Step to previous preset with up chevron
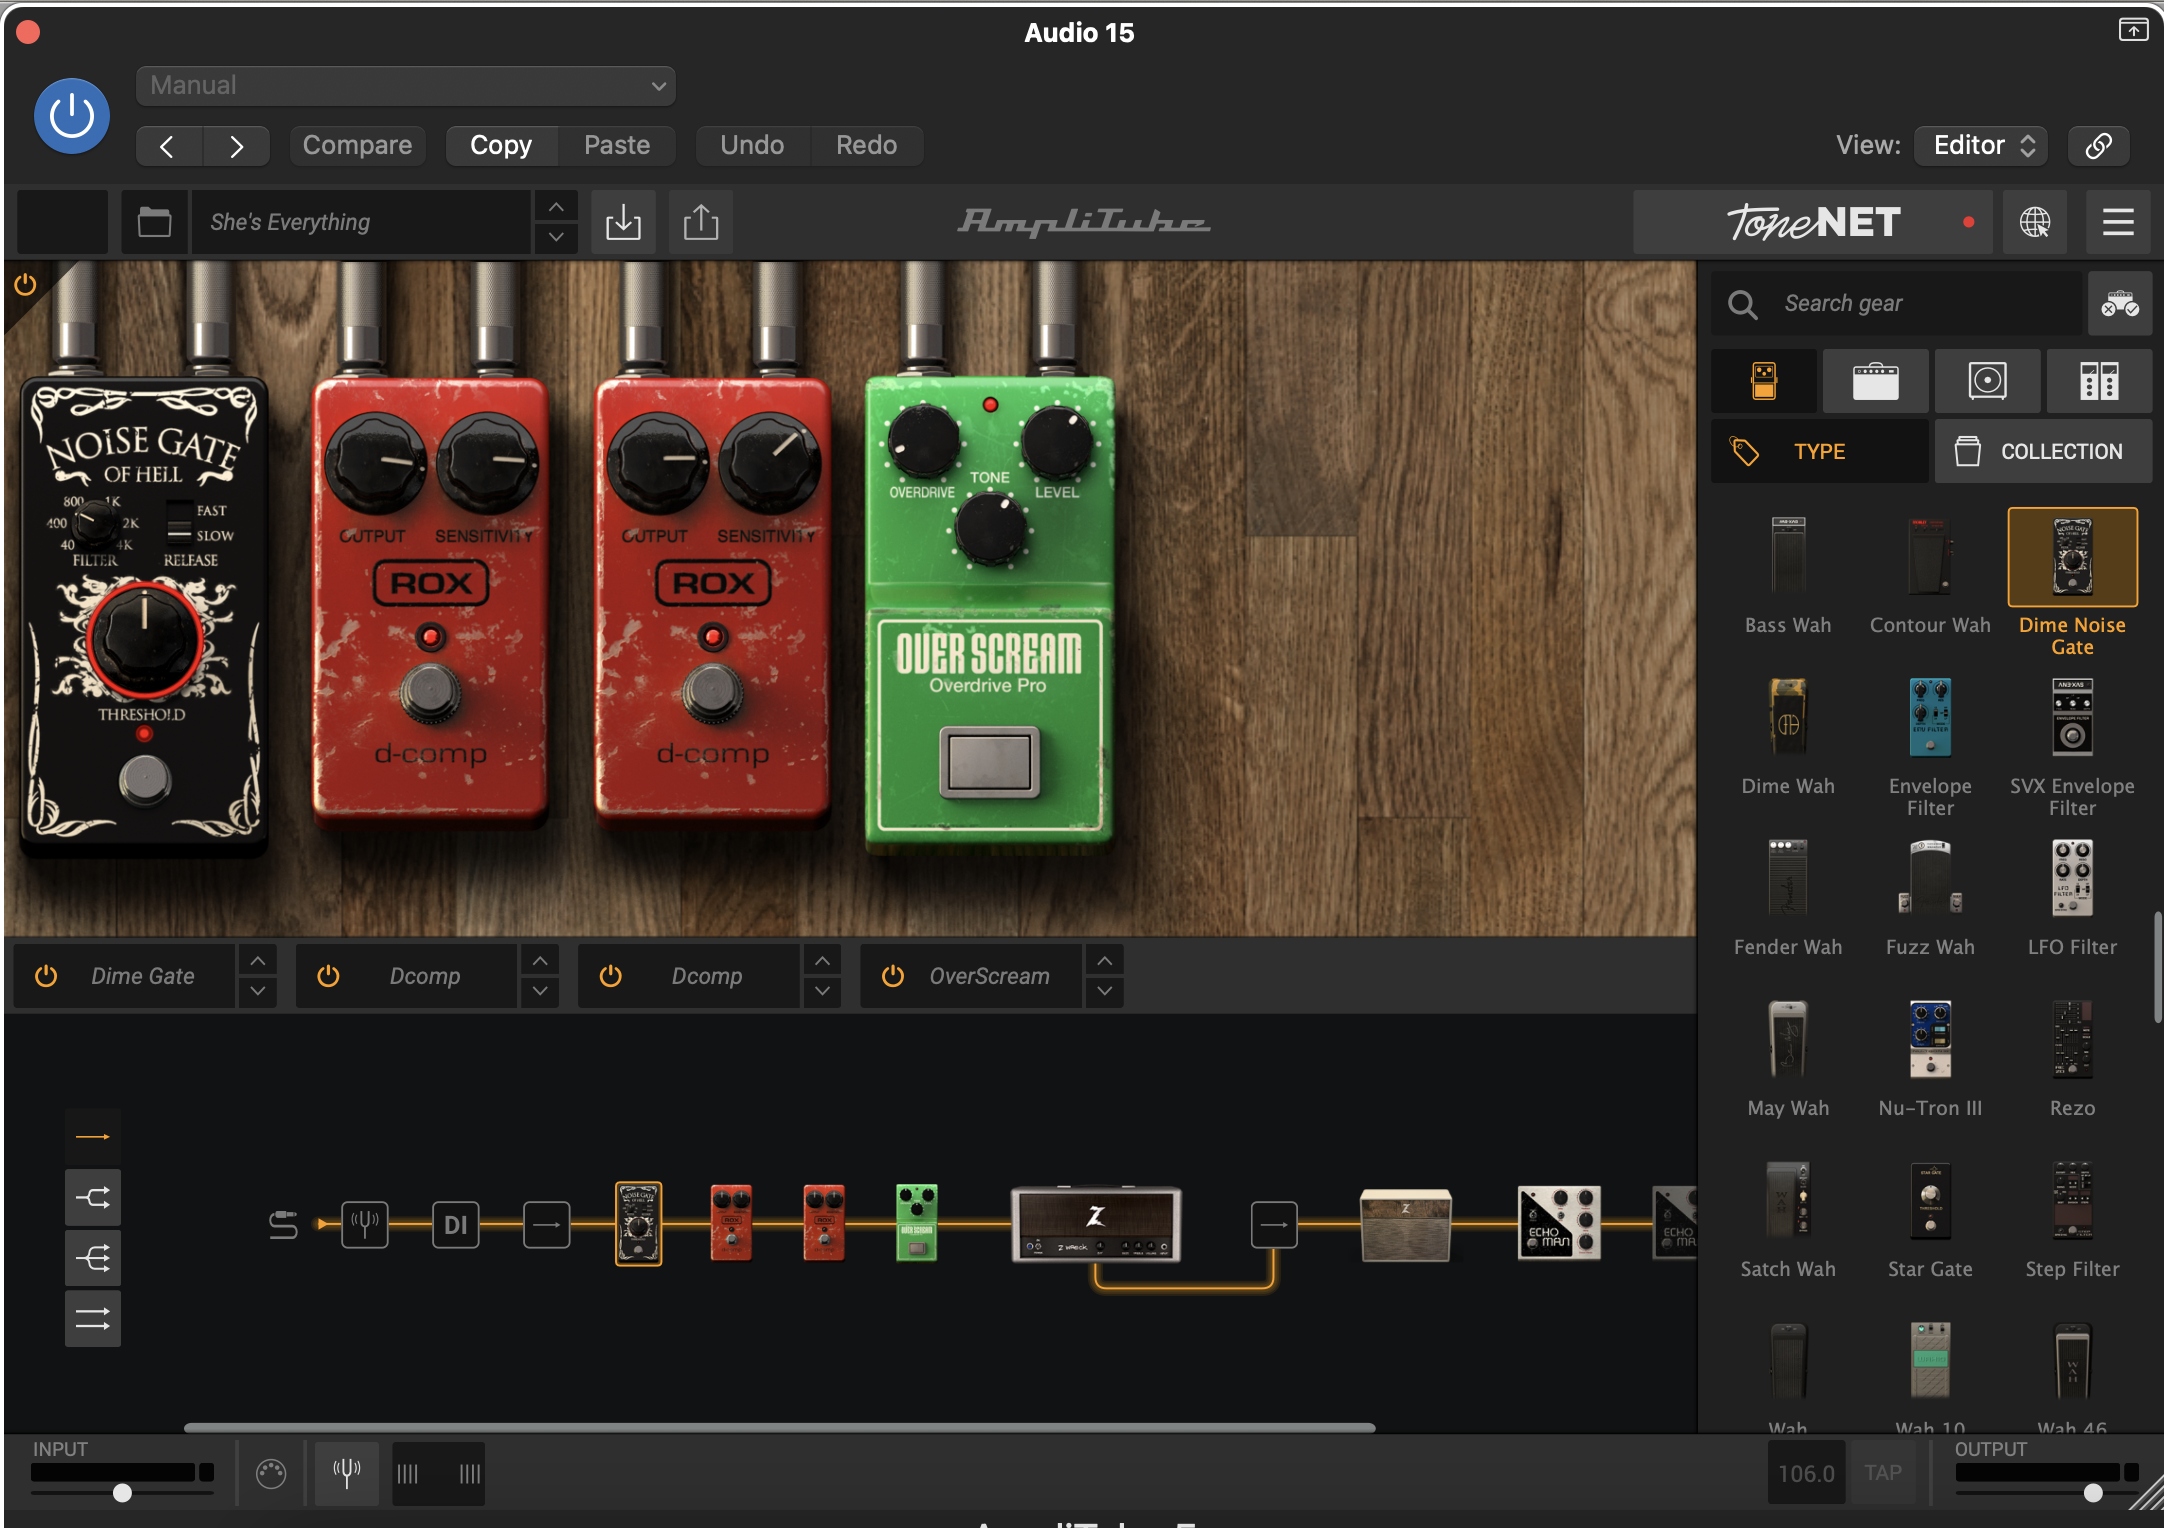 click(556, 207)
